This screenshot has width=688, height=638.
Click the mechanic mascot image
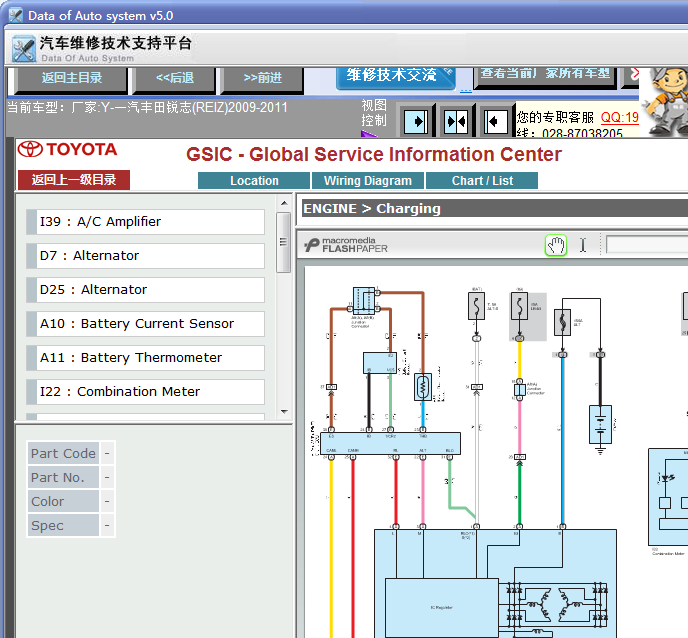[x=665, y=102]
